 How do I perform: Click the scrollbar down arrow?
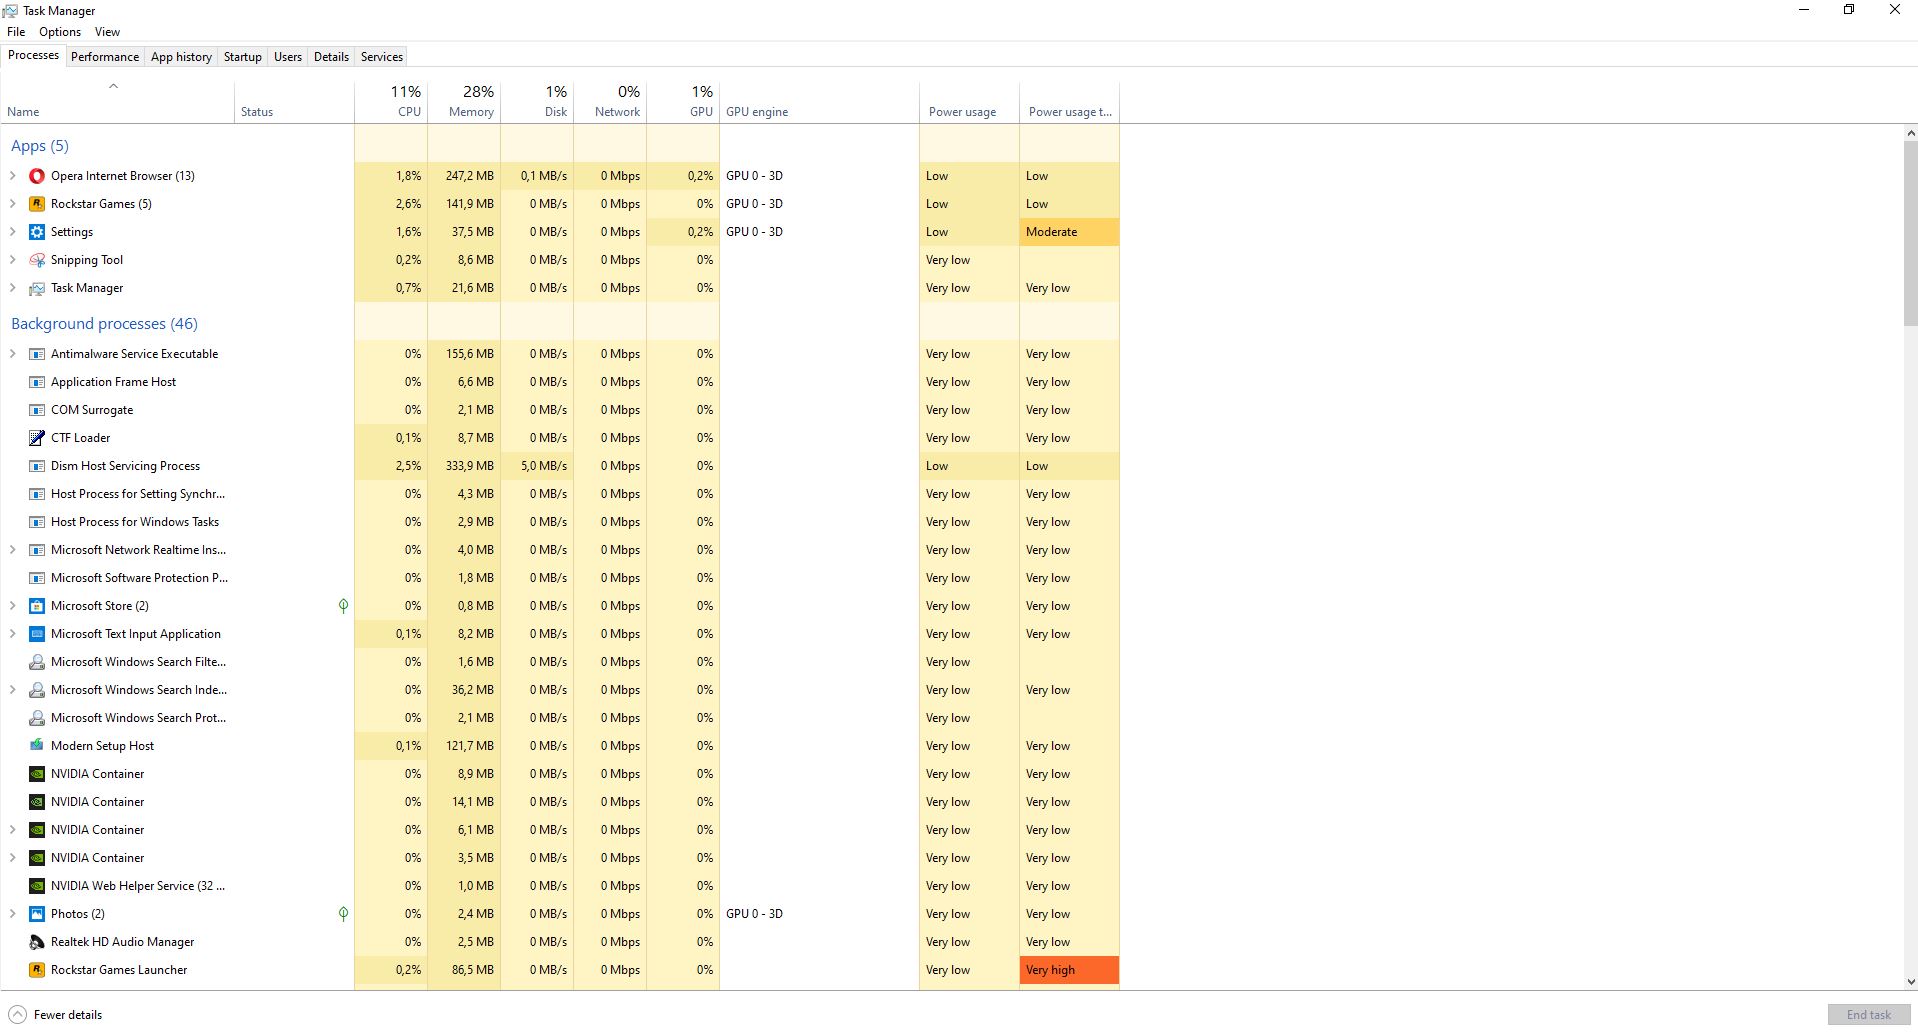(1910, 983)
